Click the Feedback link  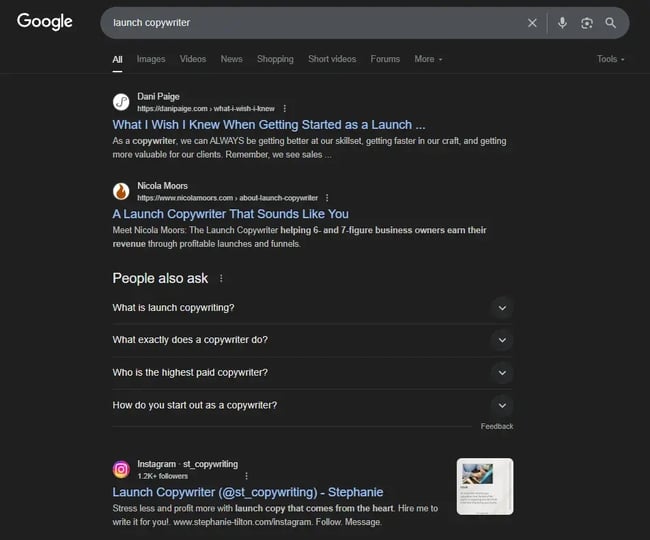[x=496, y=426]
